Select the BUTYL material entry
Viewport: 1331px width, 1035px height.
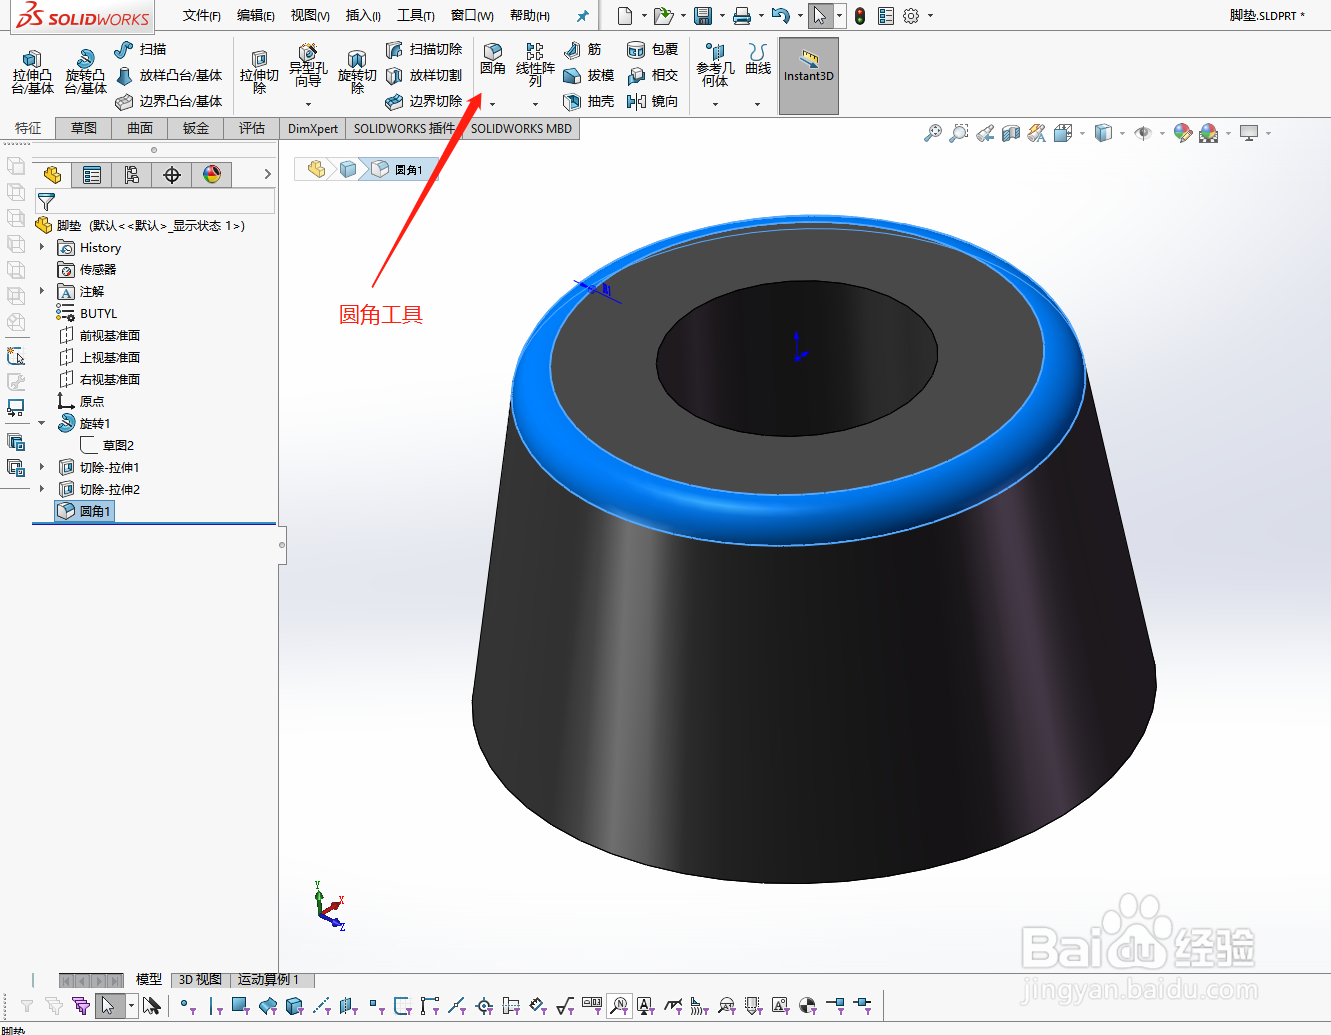click(87, 313)
